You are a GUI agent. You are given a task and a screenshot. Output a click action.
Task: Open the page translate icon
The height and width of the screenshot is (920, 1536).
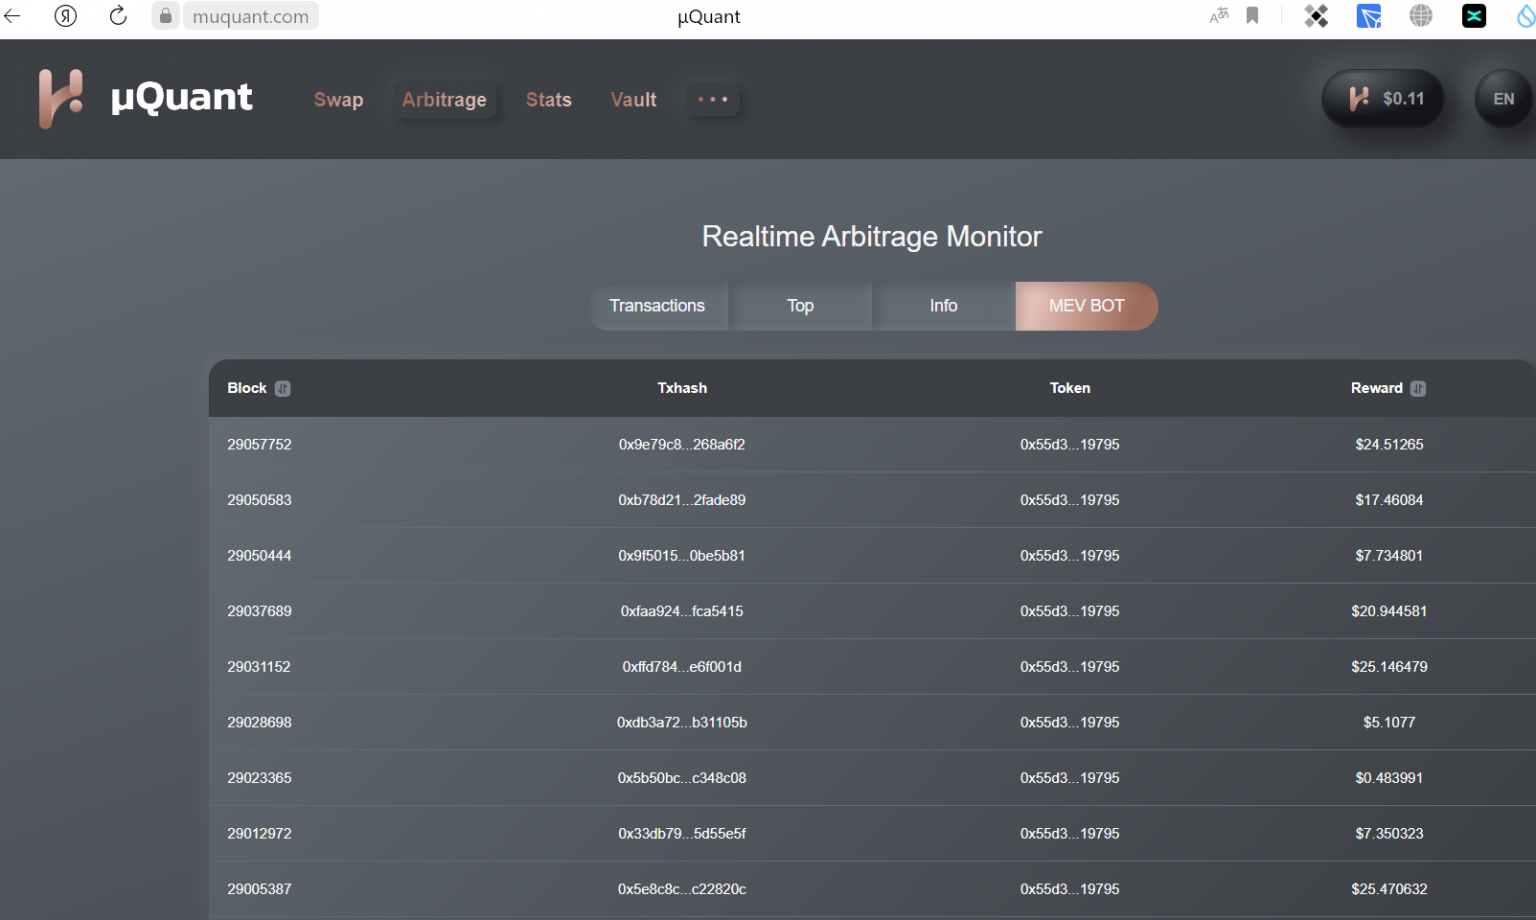coord(1219,16)
